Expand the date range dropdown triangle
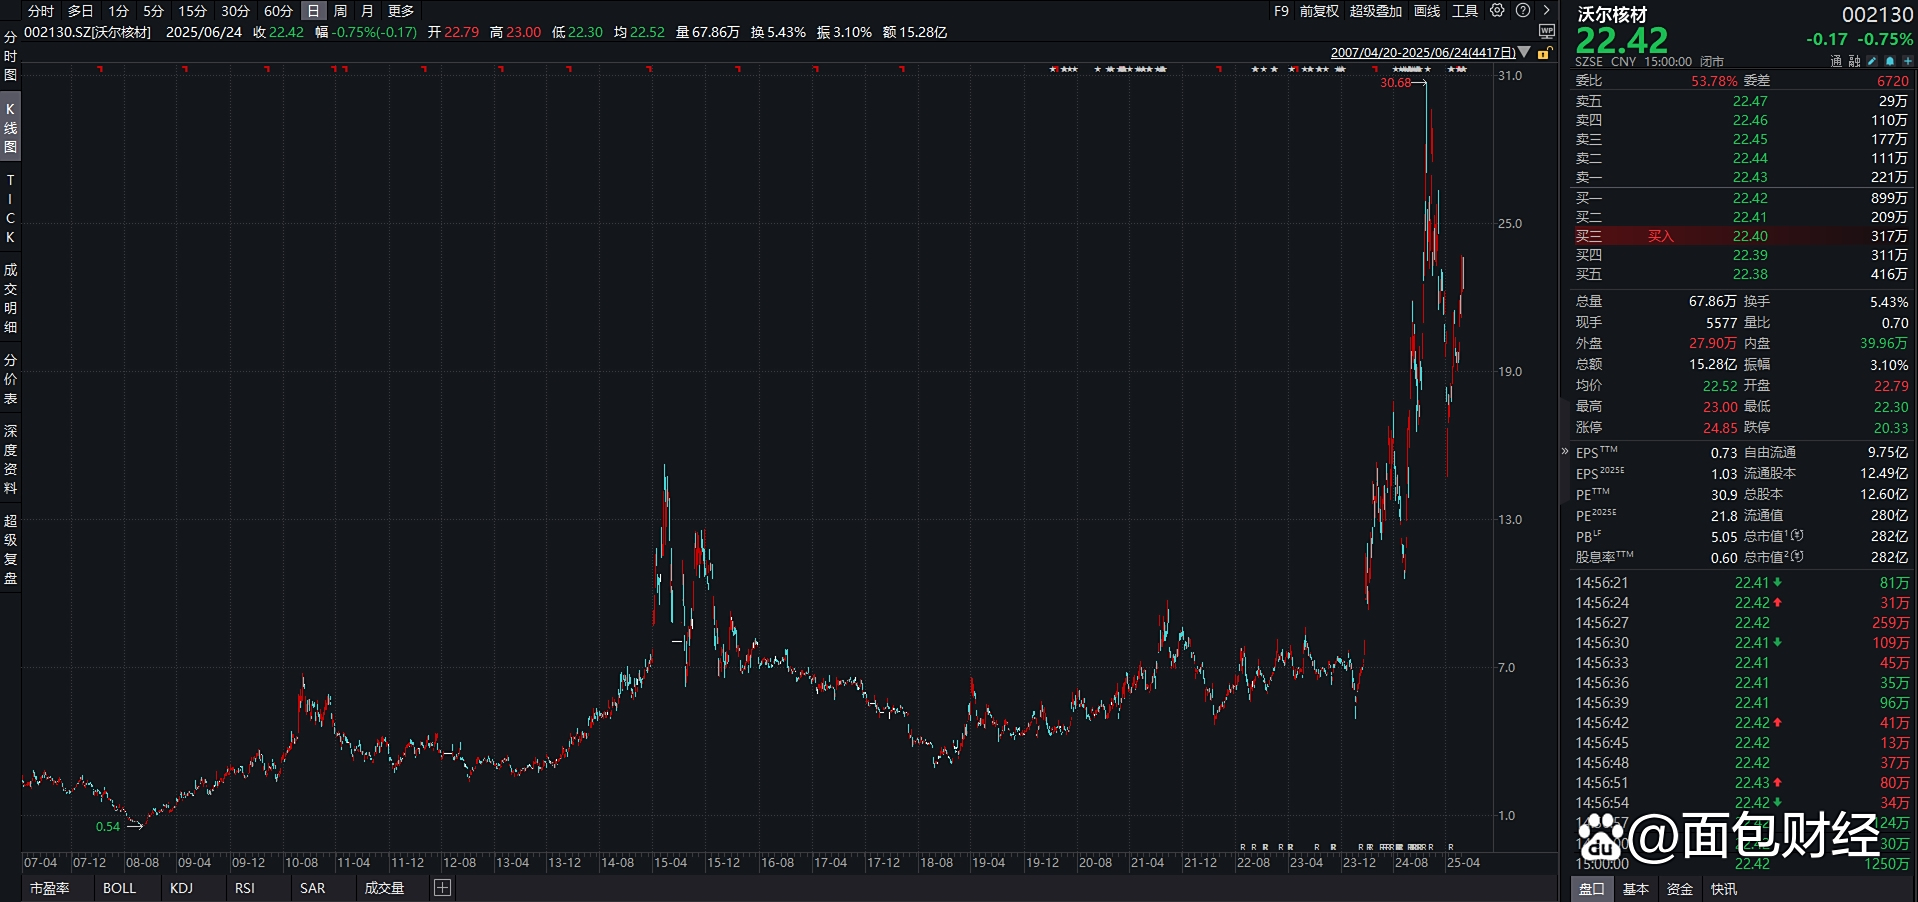Screen dimensions: 1918x902 [1525, 52]
